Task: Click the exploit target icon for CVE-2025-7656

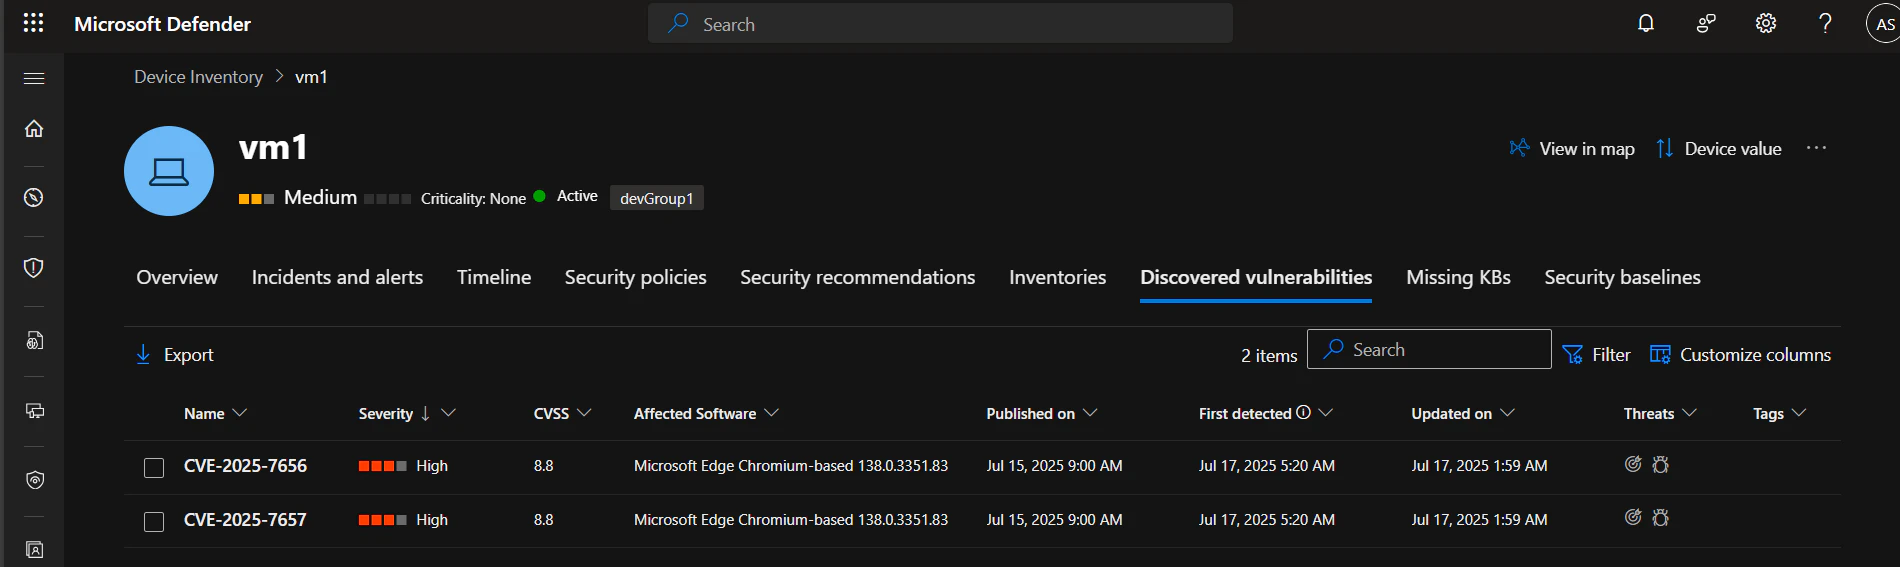Action: click(1633, 464)
